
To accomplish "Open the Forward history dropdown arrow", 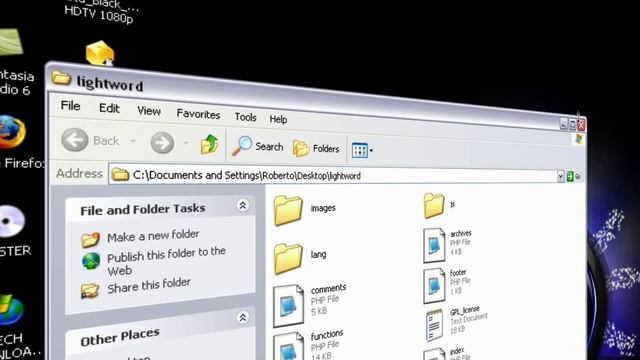I will [x=186, y=143].
